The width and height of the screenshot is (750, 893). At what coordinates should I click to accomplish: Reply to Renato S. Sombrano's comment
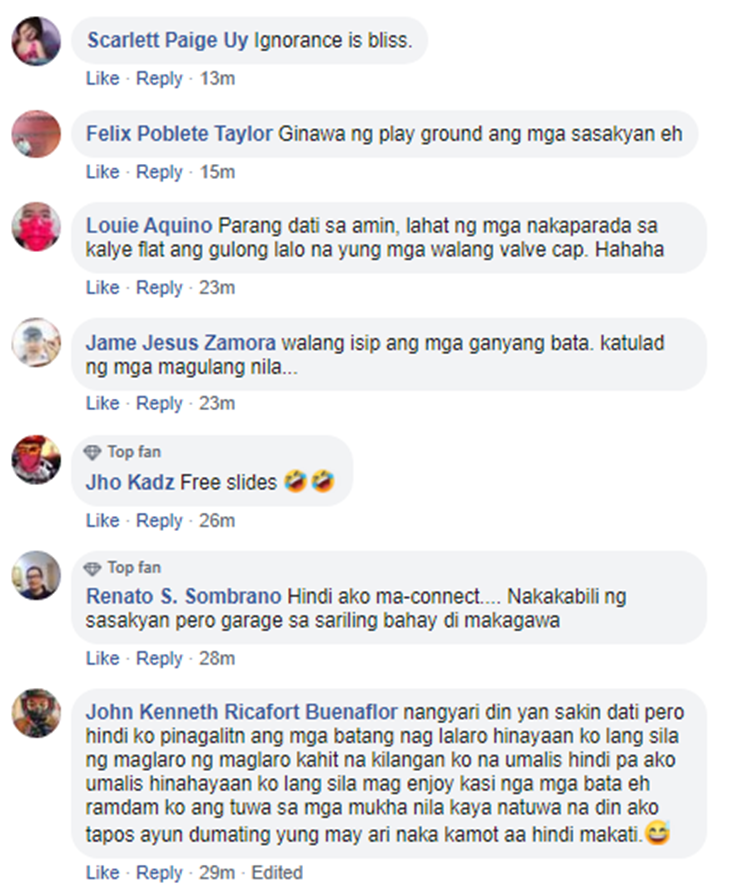pos(159,658)
